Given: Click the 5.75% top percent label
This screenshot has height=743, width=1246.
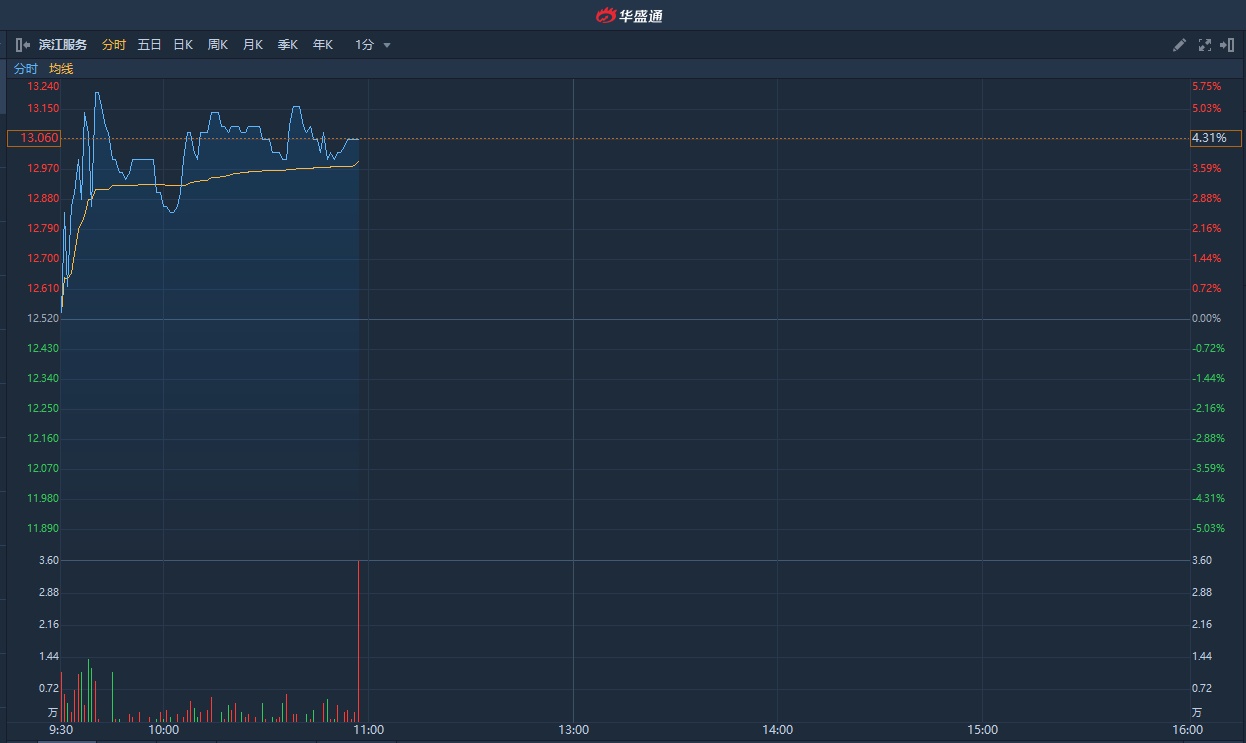Looking at the screenshot, I should coord(1206,87).
